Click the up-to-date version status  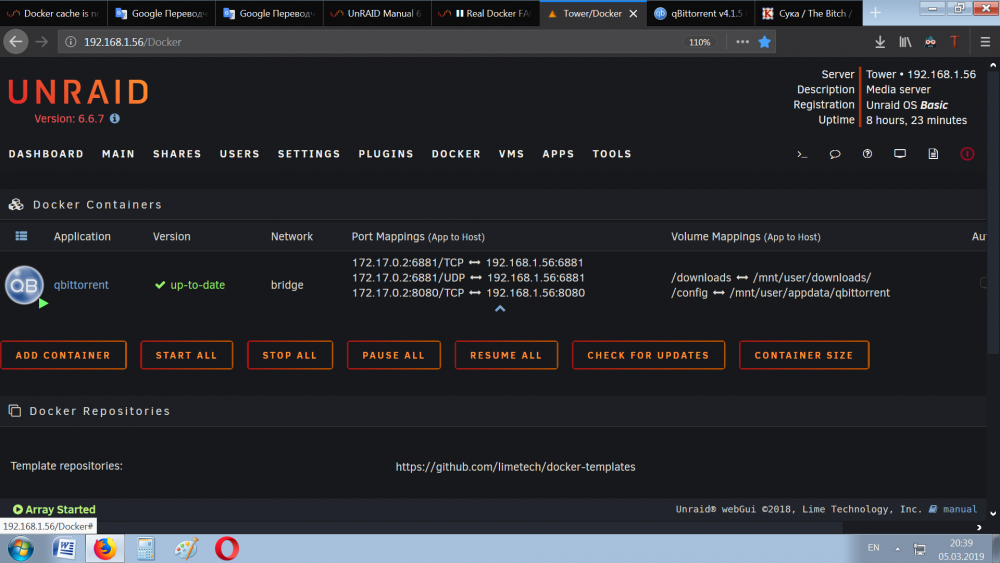190,285
